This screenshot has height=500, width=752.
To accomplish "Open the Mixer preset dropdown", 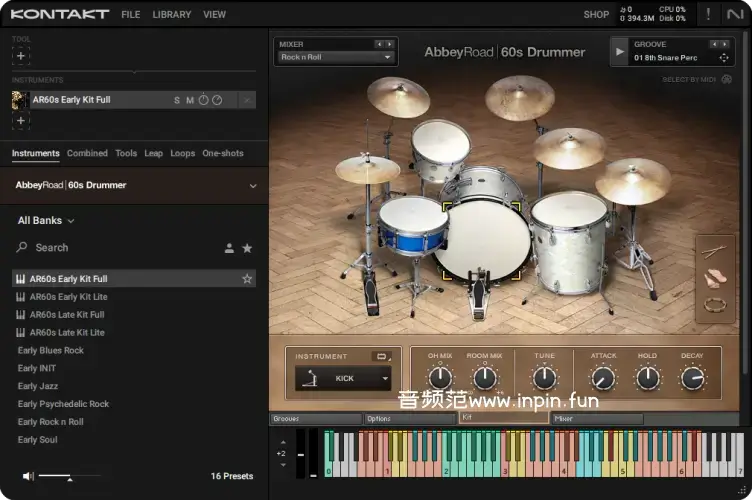I will [336, 57].
